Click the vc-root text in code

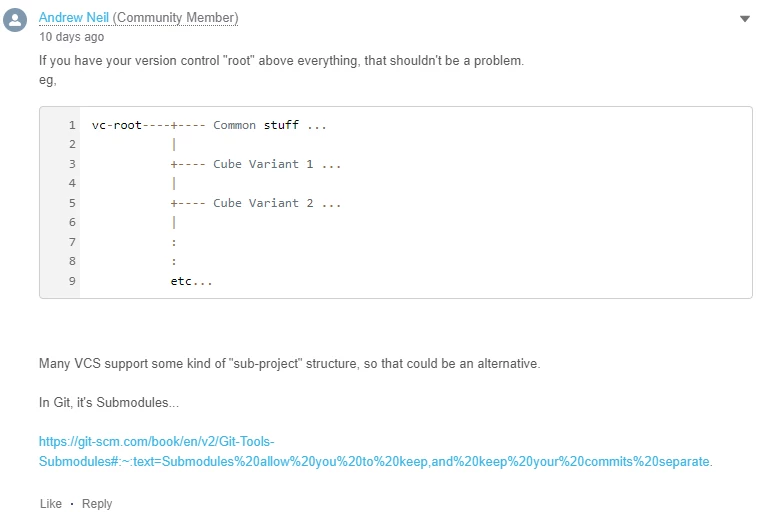tap(117, 125)
